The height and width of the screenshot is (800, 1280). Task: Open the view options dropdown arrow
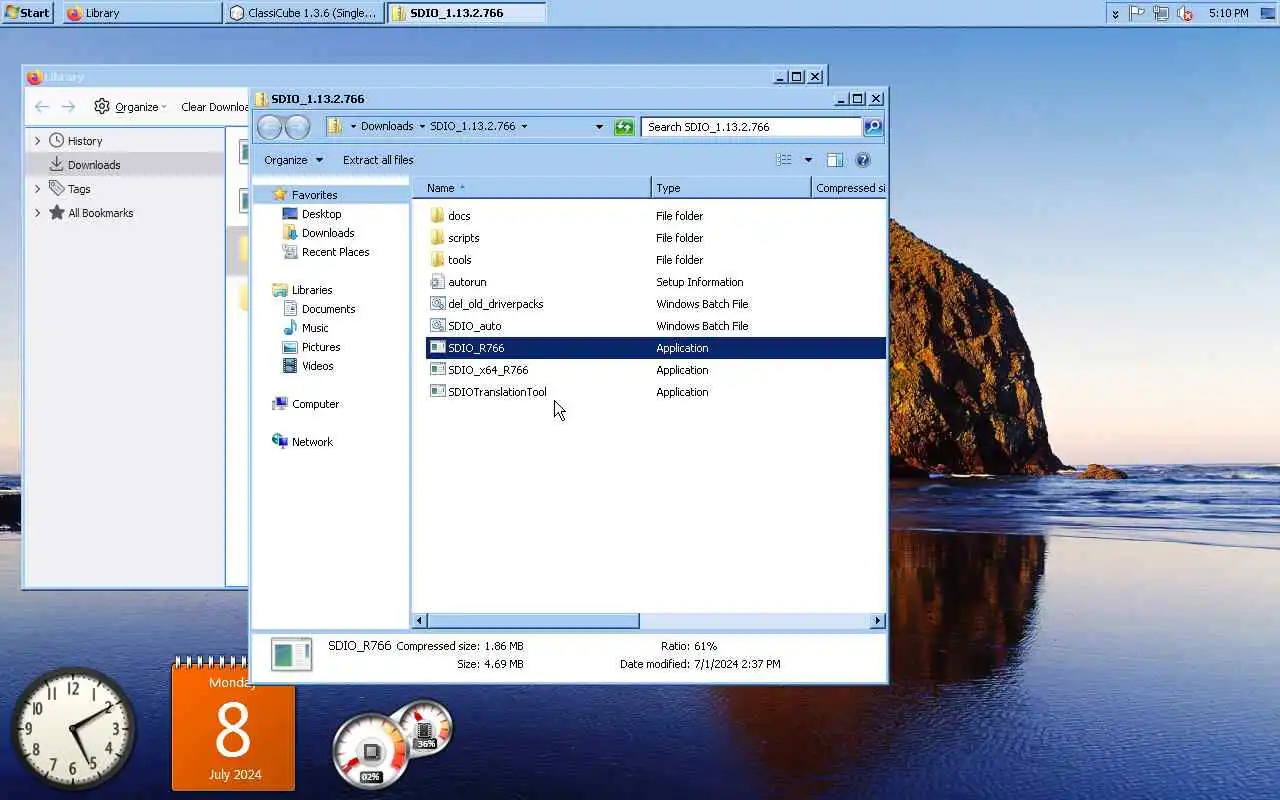[x=808, y=160]
